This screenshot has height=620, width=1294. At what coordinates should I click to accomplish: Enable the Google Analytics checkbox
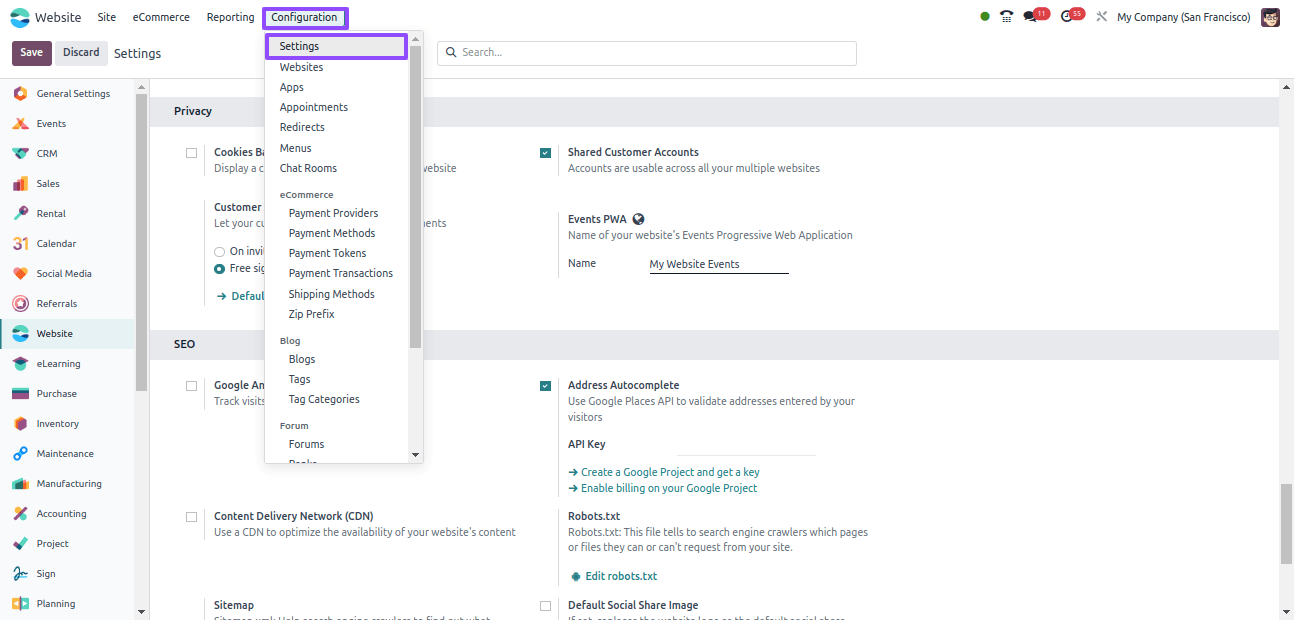[x=191, y=386]
